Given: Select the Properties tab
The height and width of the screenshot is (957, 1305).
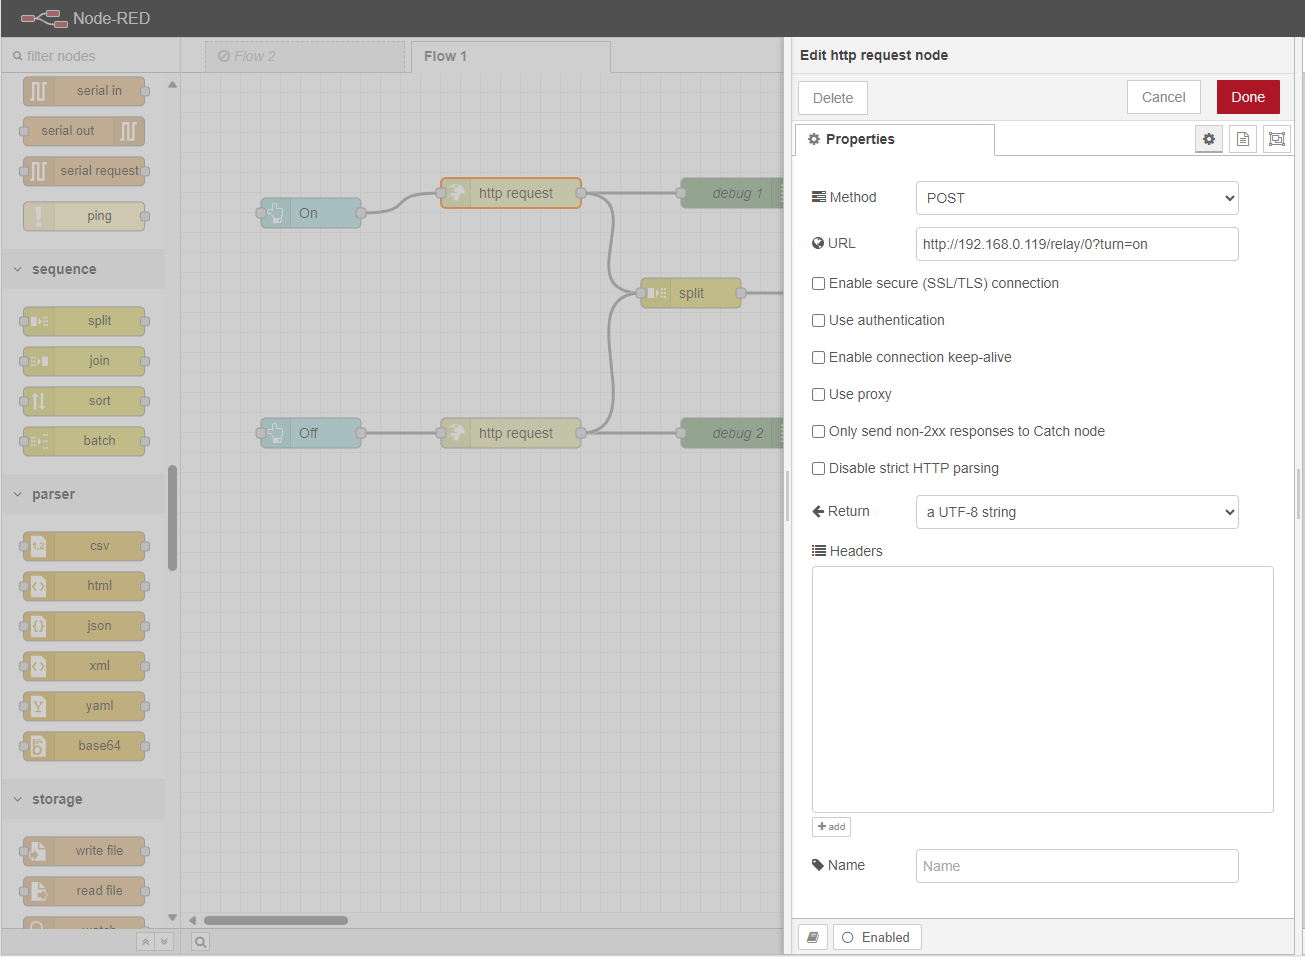Looking at the screenshot, I should coord(894,139).
